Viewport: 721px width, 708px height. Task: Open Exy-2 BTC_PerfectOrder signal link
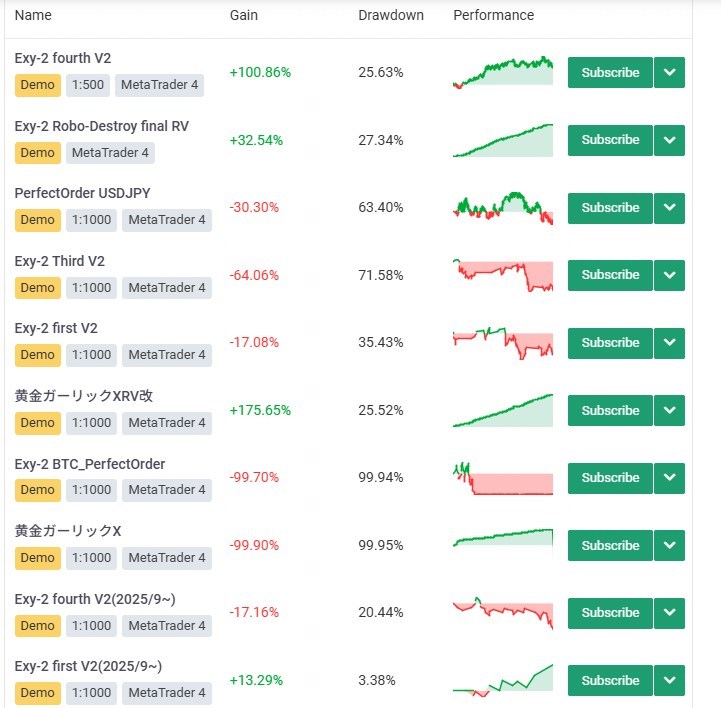click(90, 464)
